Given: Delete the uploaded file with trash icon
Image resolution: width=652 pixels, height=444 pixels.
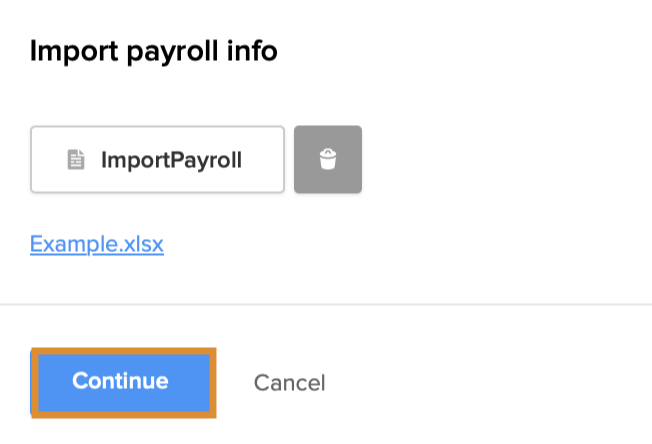Looking at the screenshot, I should pos(328,159).
